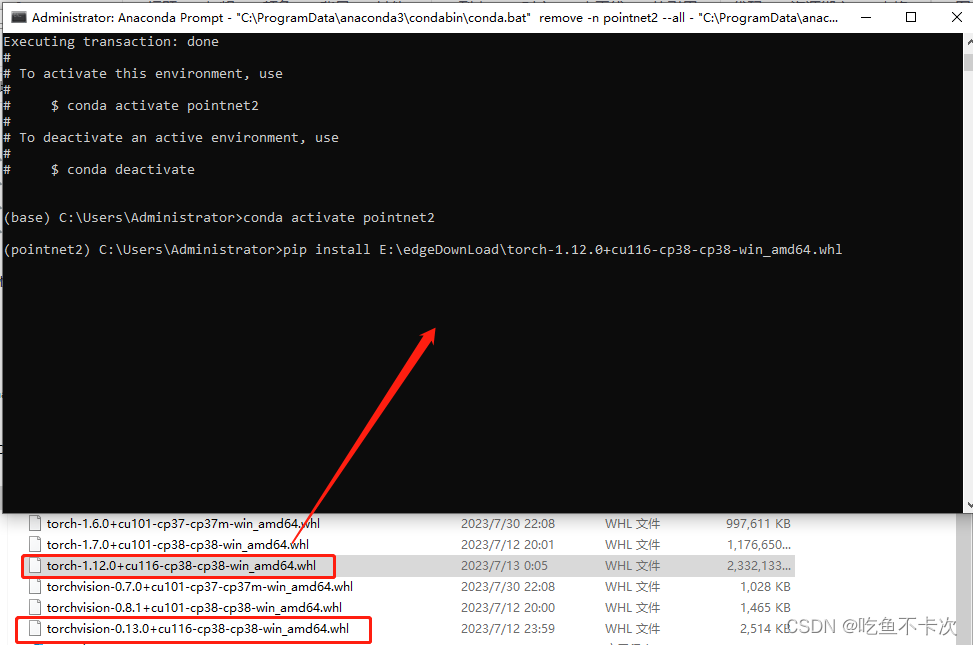
Task: Click the '$ conda deactivate' hint line
Action: point(123,169)
